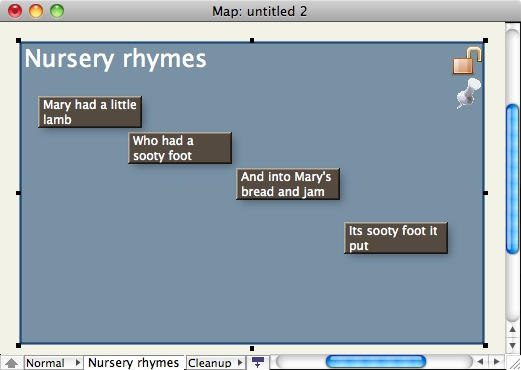Select 'And into Mary's bread and jam' note
Screen dimensions: 521x370
coord(288,184)
